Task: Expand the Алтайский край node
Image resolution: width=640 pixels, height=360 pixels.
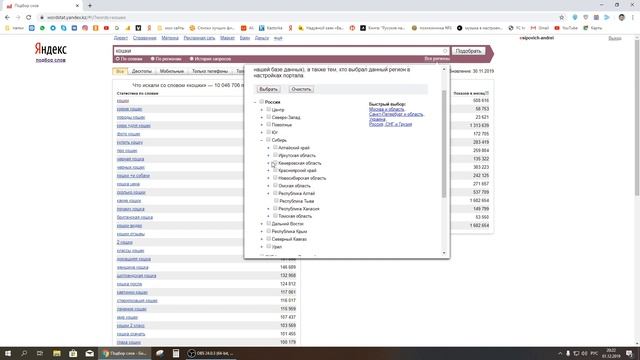Action: point(269,148)
